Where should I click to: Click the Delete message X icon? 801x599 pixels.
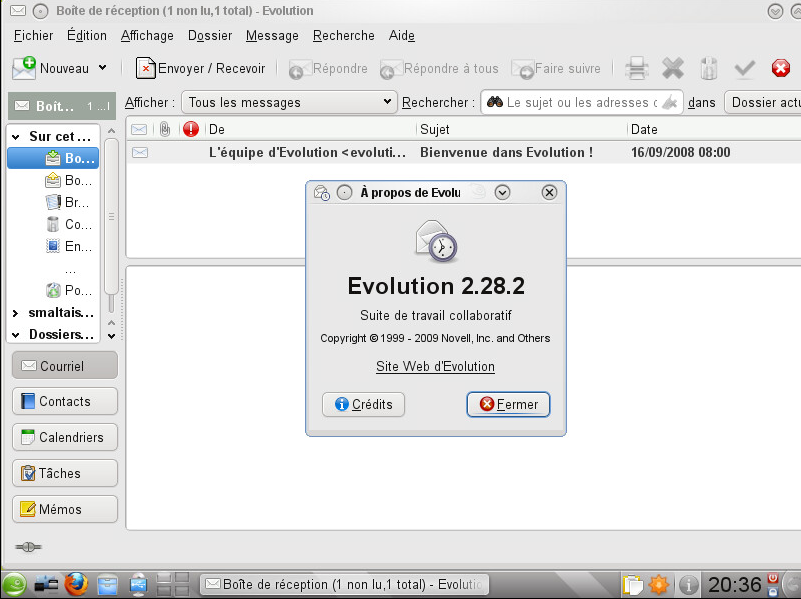[673, 68]
